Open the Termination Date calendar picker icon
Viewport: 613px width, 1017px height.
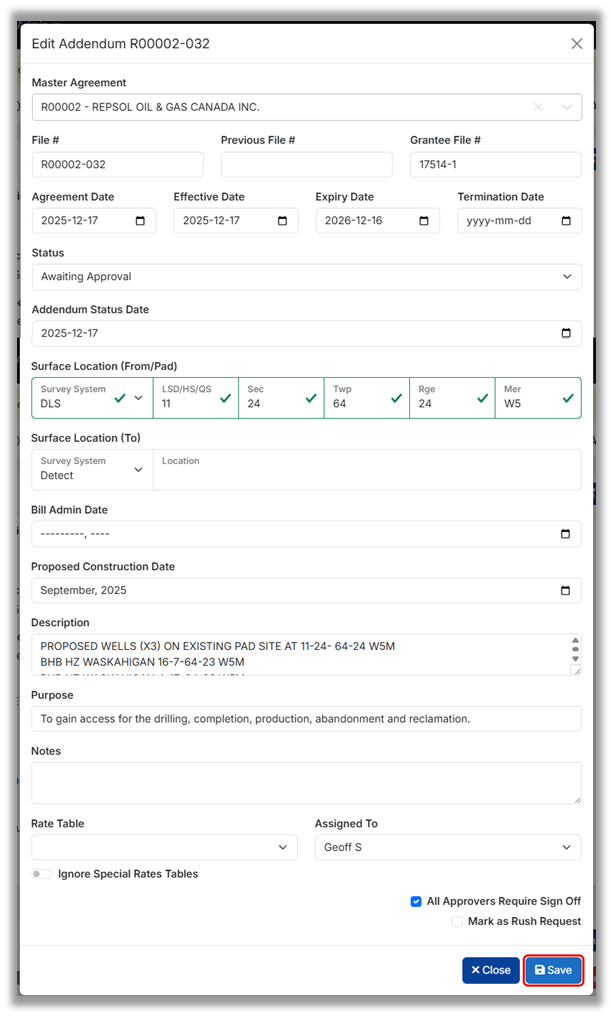566,221
